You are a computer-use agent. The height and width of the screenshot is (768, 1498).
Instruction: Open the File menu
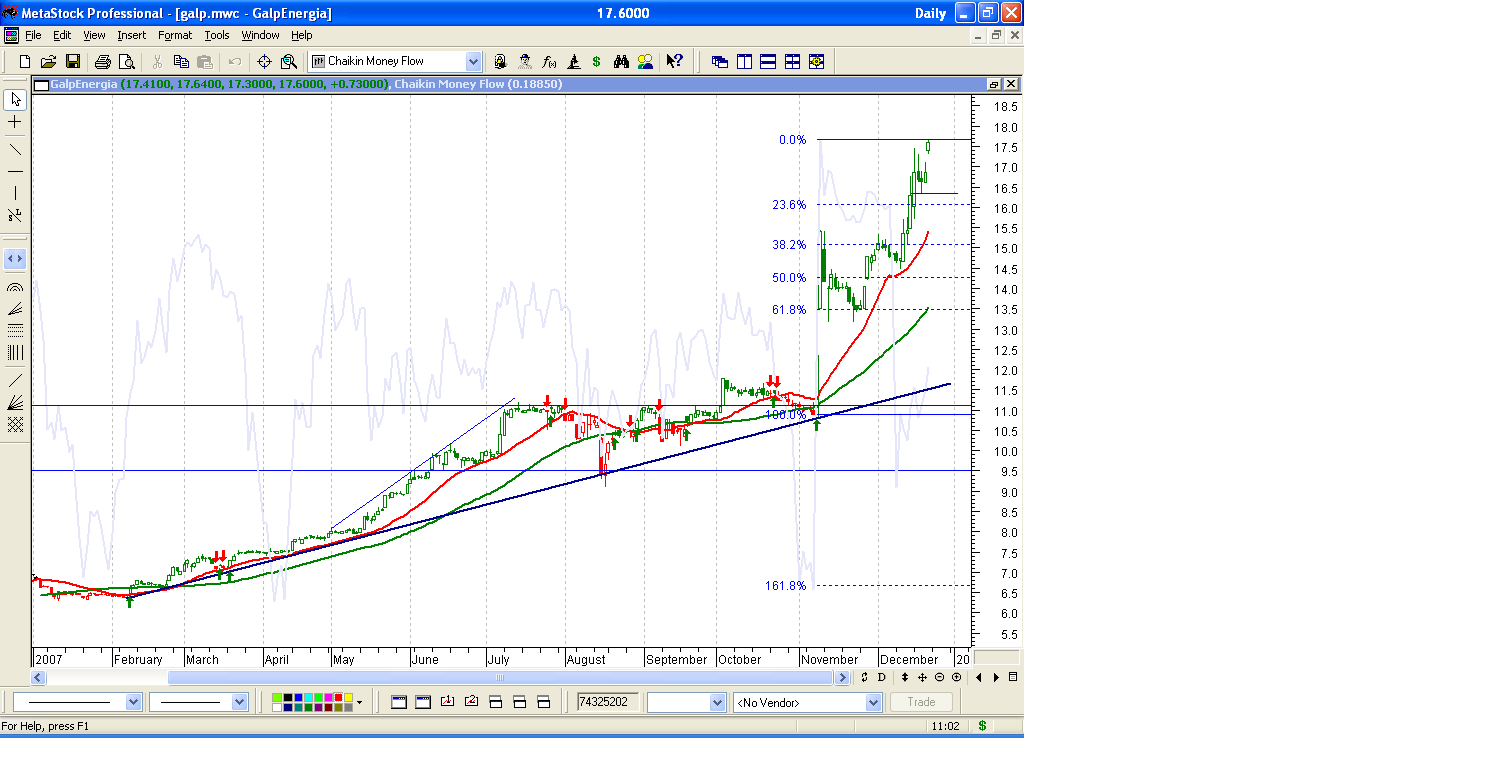point(33,35)
